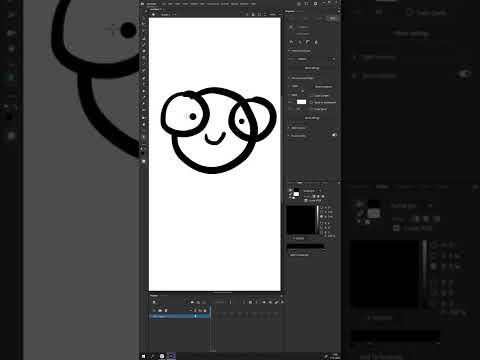The width and height of the screenshot is (480, 360).
Task: Switch to the Frame tab in Properties
Action: (319, 18)
